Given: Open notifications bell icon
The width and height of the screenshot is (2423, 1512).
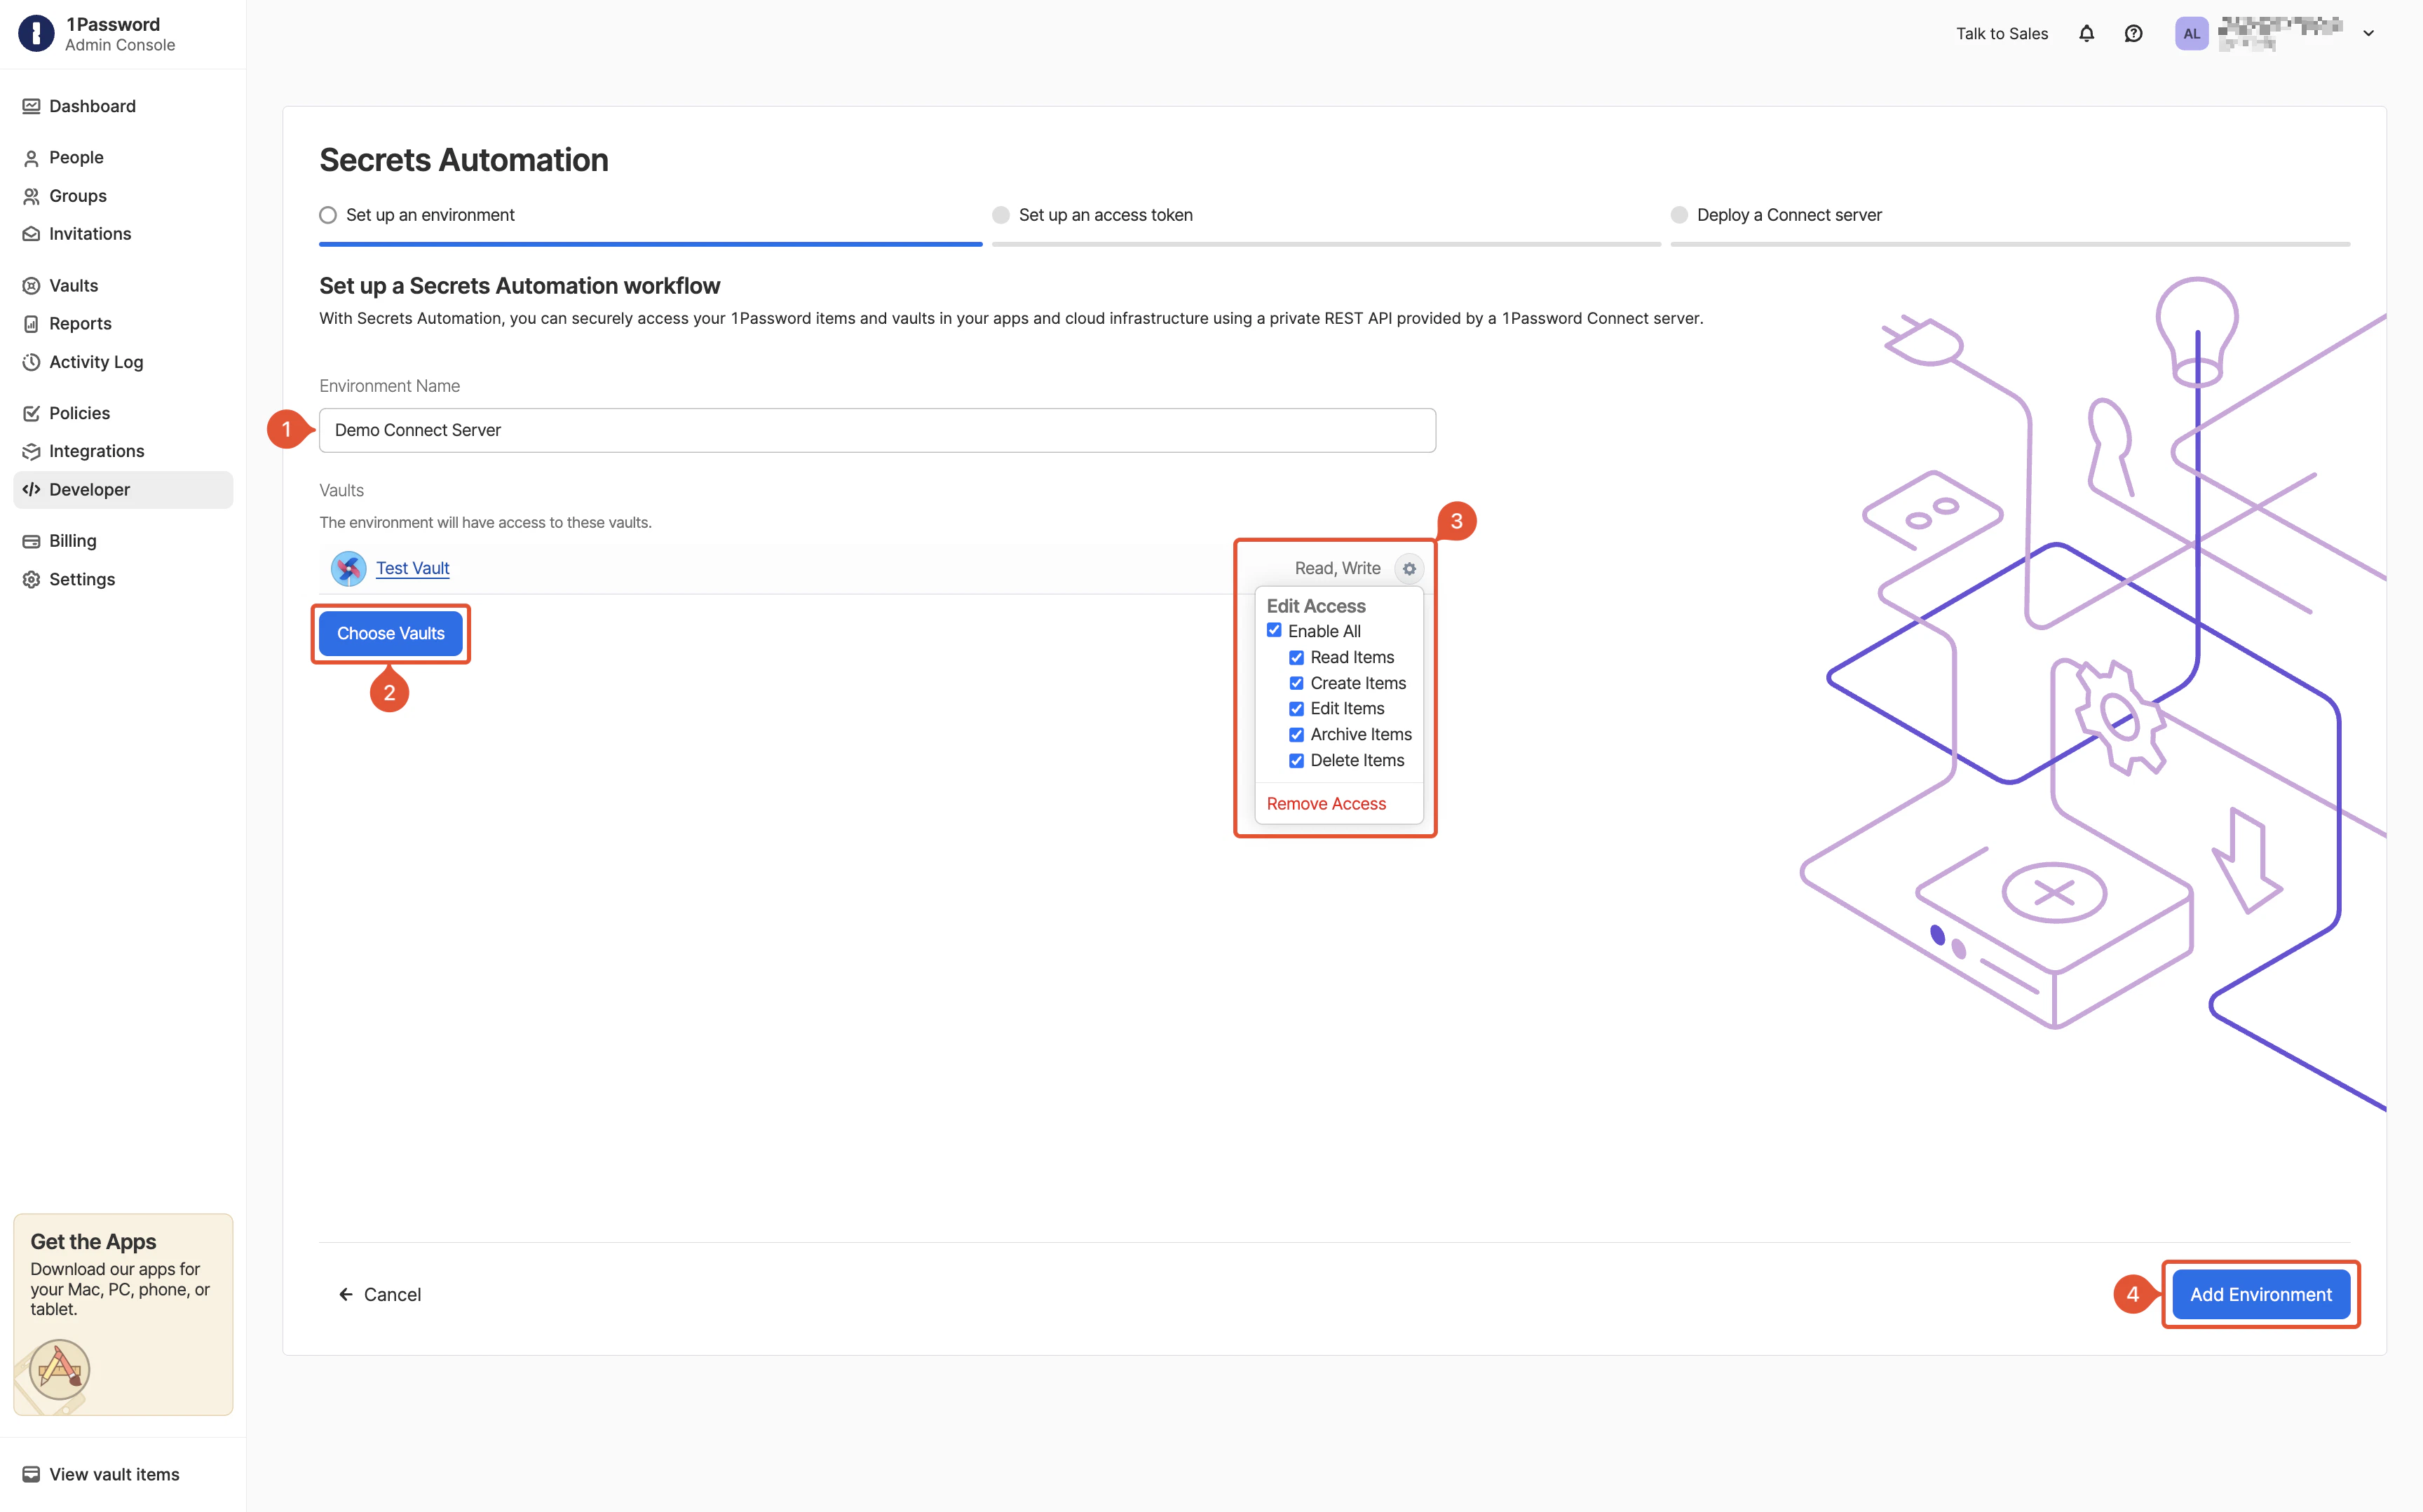Looking at the screenshot, I should point(2086,34).
